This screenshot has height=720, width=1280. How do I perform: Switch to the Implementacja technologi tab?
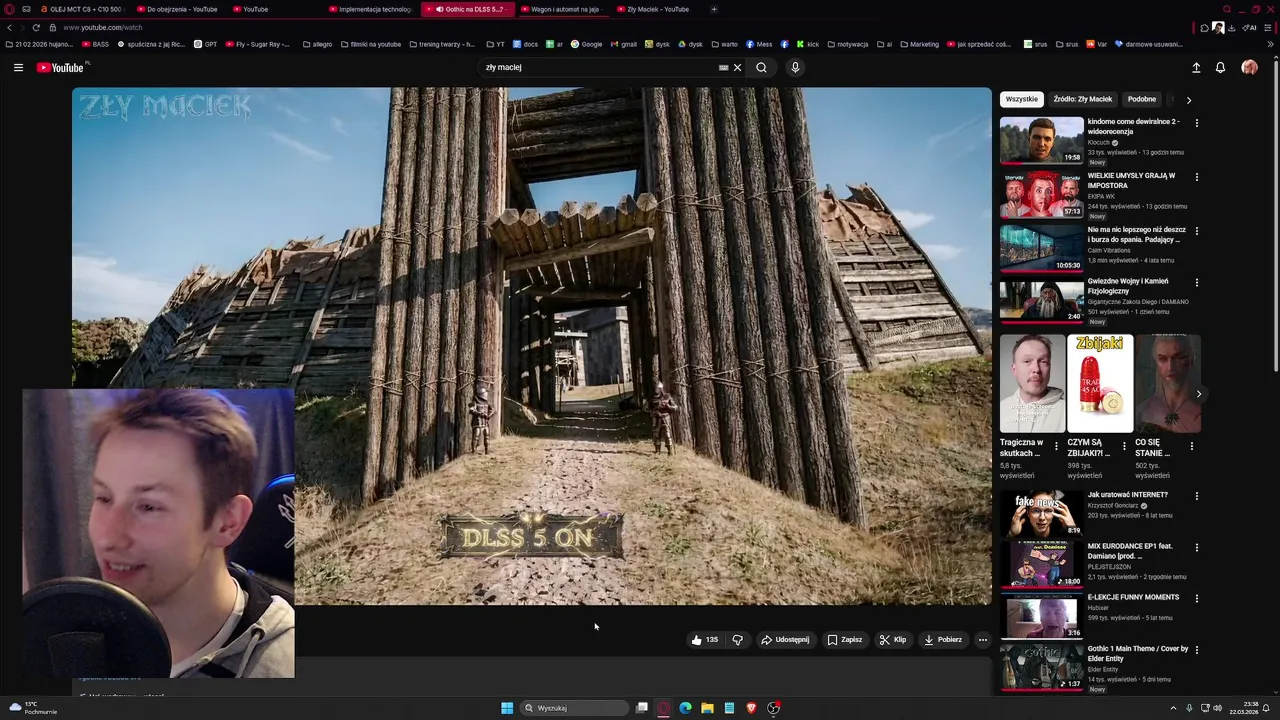pyautogui.click(x=370, y=9)
